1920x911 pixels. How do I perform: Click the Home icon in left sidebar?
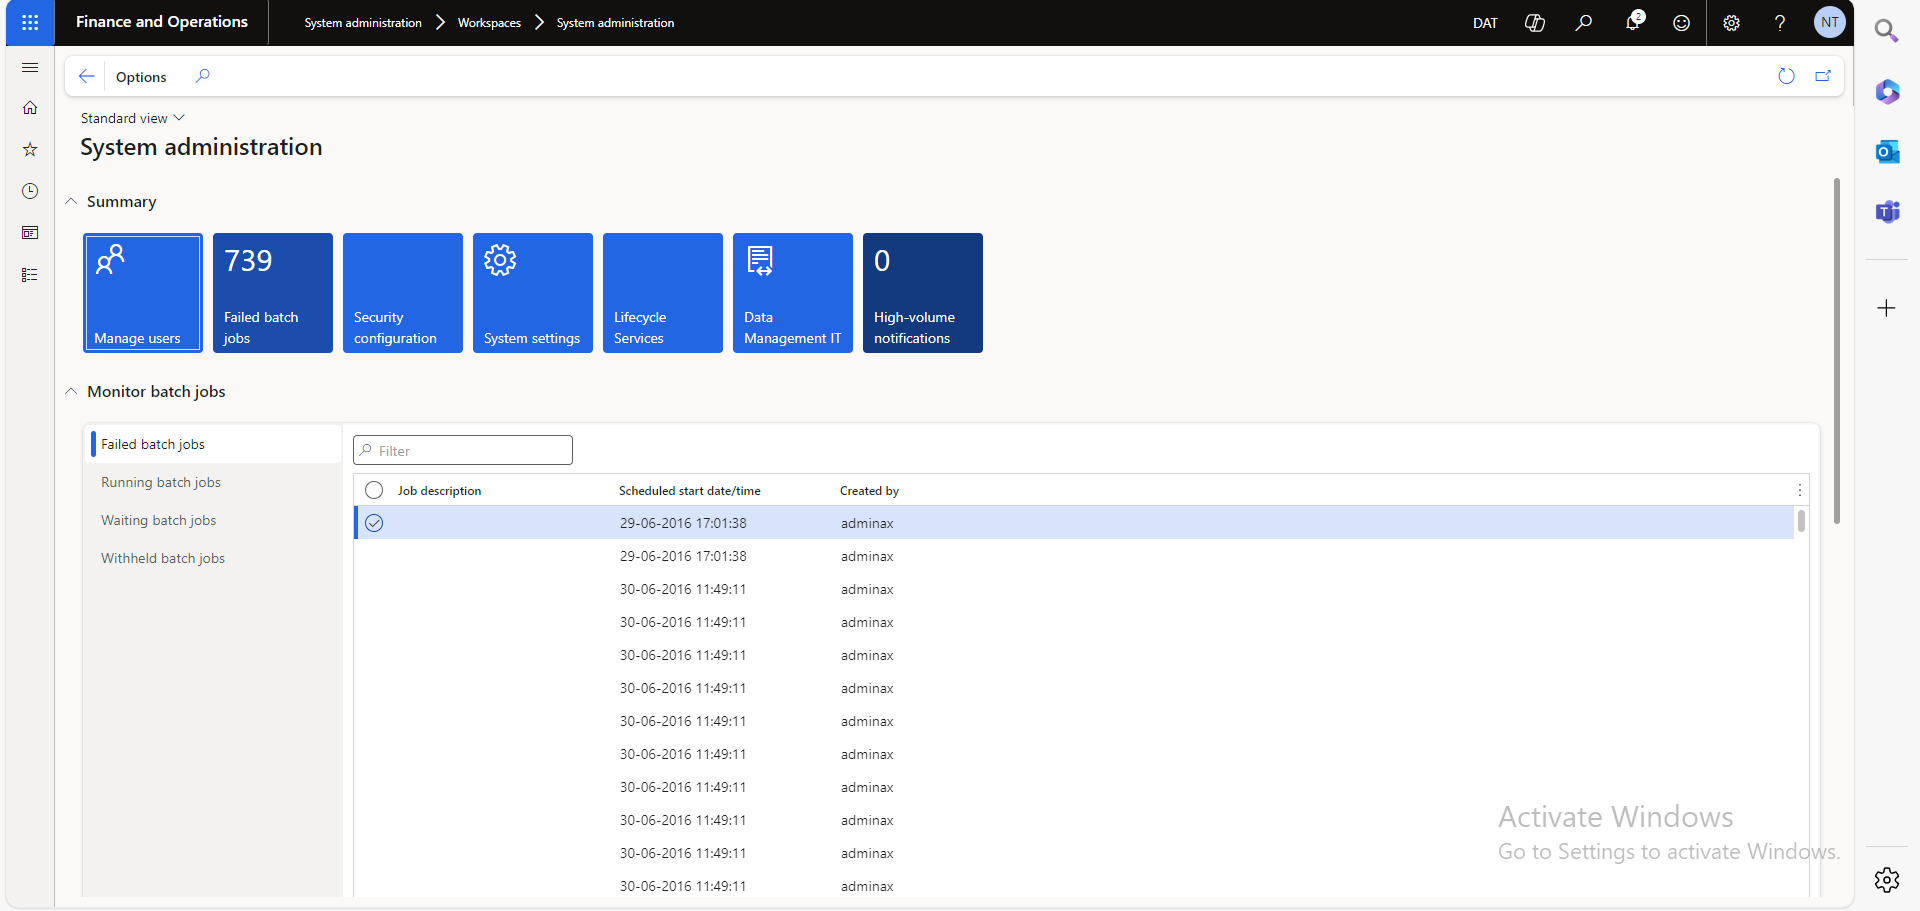tap(30, 108)
